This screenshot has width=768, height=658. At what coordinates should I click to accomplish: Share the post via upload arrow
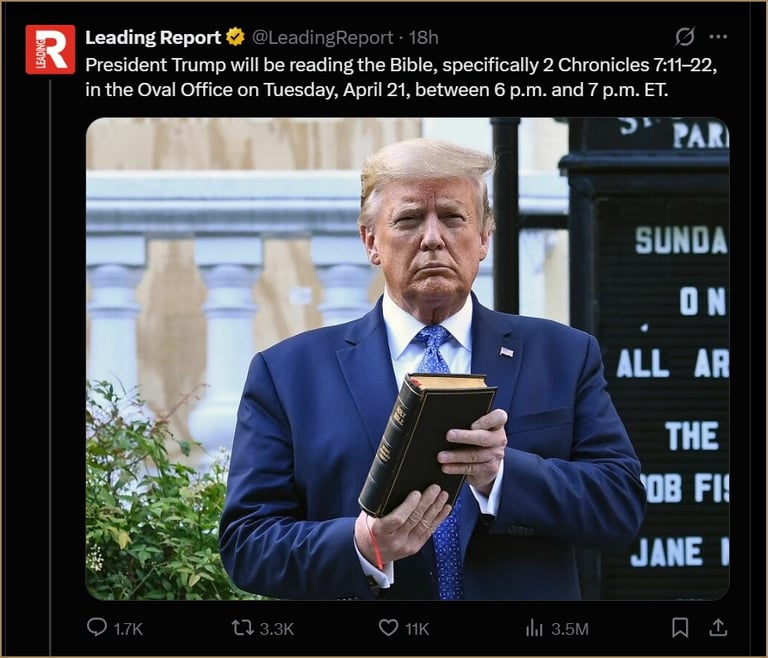point(718,627)
